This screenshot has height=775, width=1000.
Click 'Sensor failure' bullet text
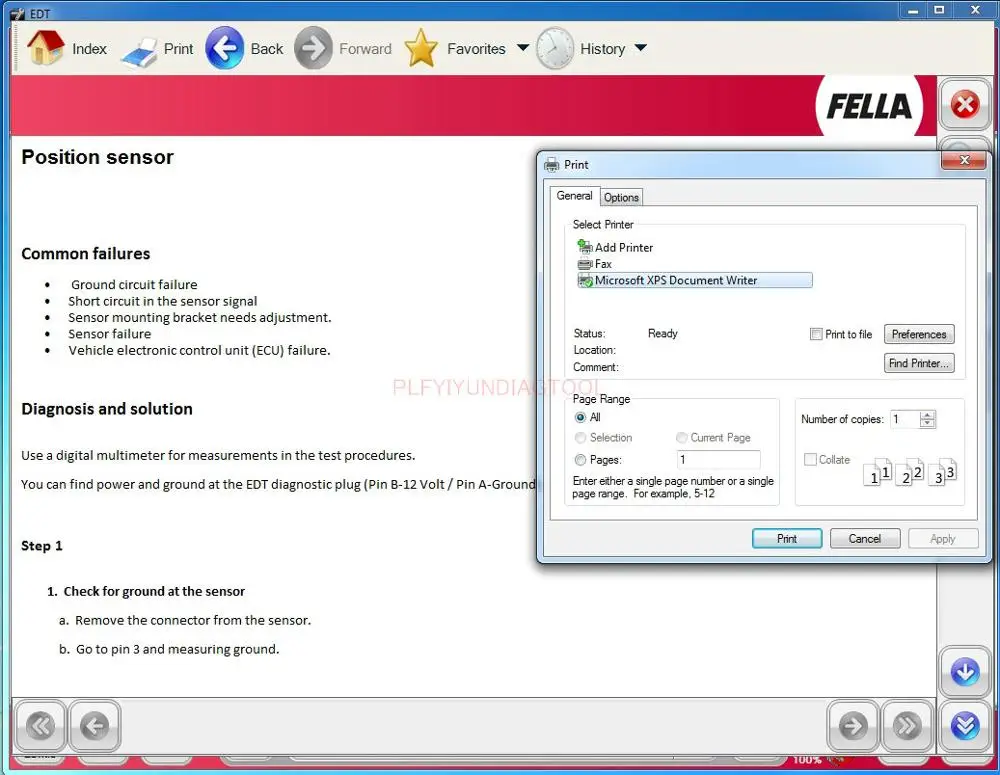[110, 334]
